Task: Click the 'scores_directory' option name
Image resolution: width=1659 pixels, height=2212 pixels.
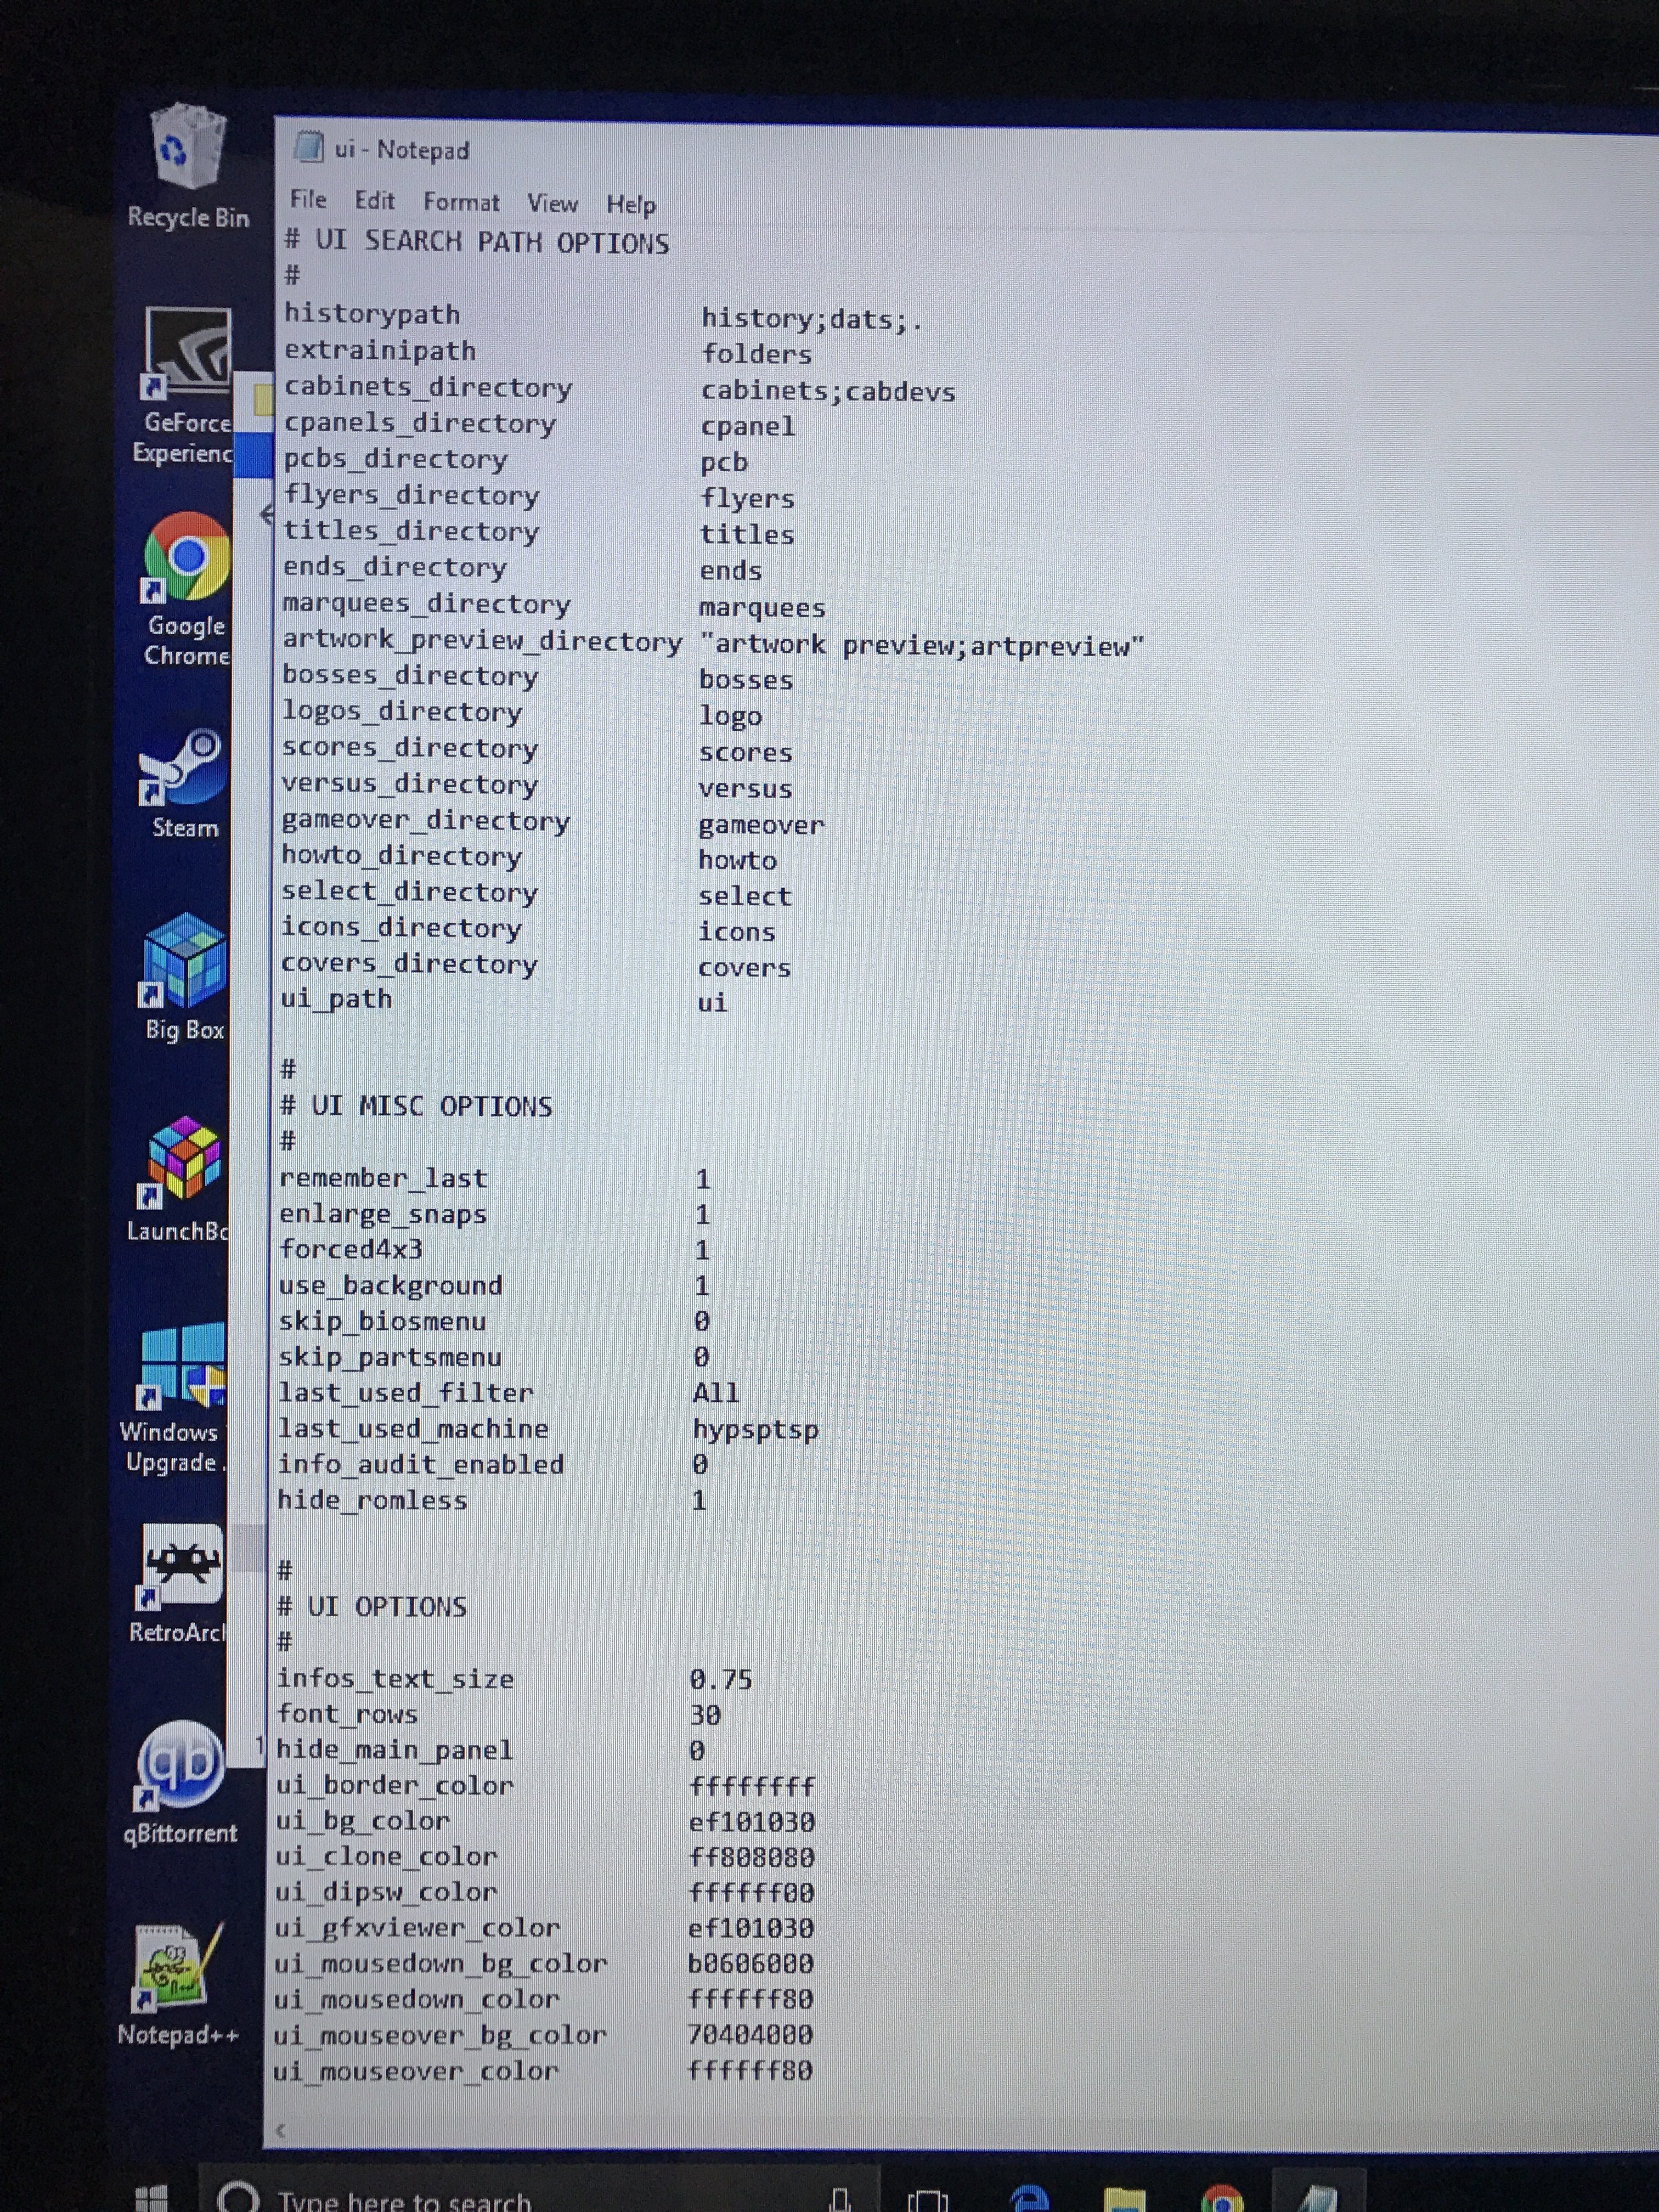Action: point(410,747)
